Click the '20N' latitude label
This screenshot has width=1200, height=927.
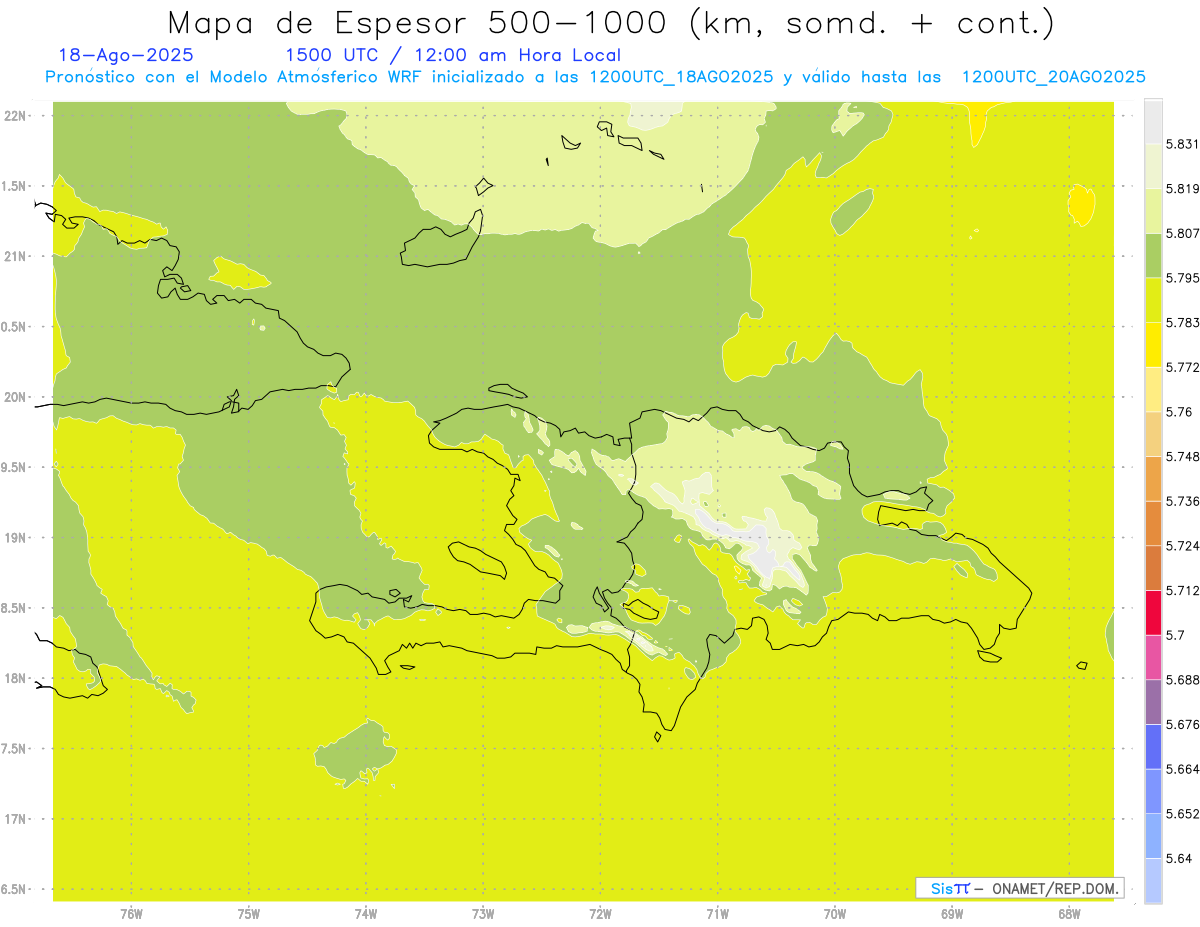15,397
